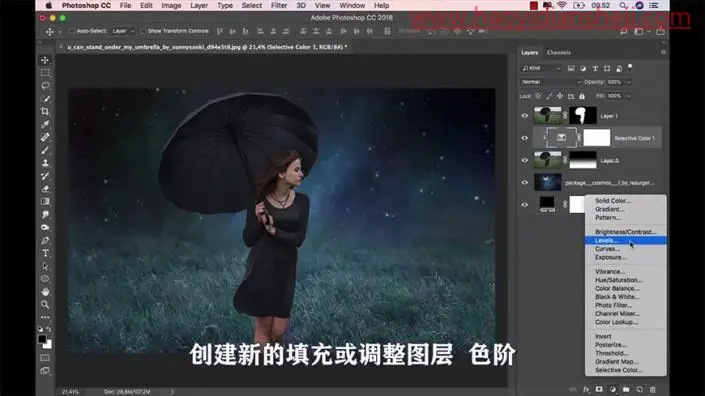Select the Pen tool
The width and height of the screenshot is (705, 396).
click(x=45, y=240)
